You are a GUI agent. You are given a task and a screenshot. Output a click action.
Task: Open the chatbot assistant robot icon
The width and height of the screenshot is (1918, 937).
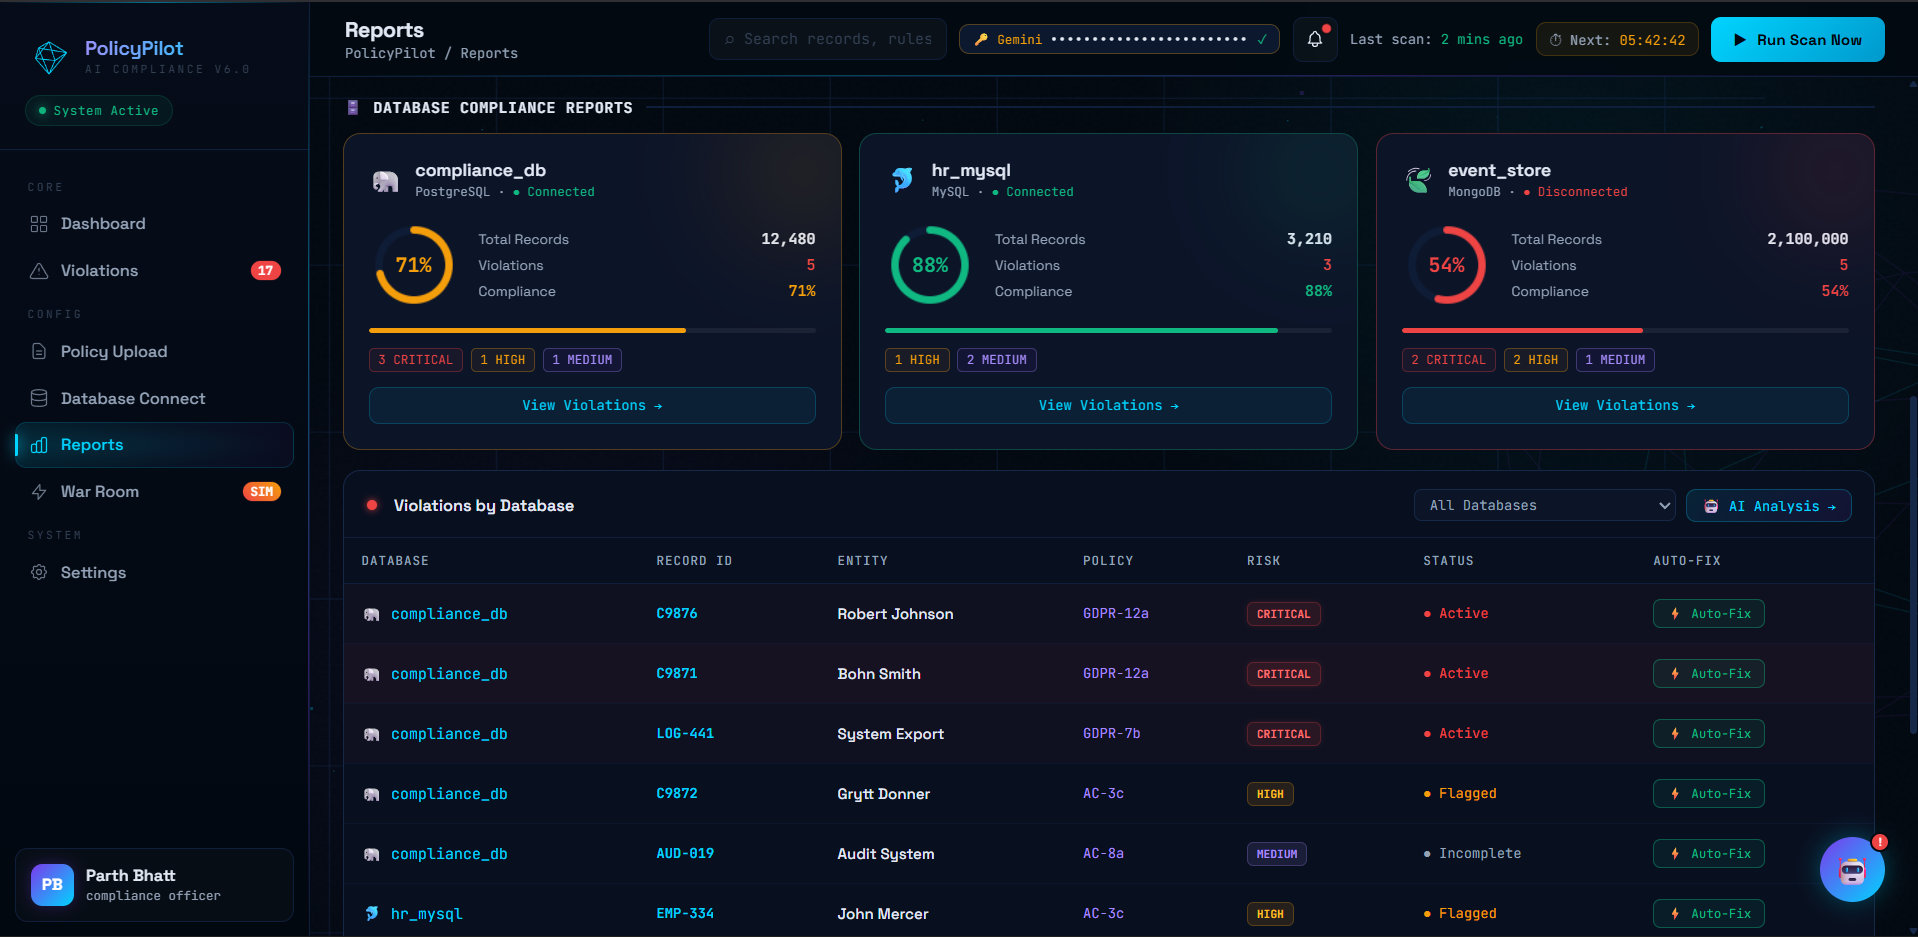click(x=1852, y=870)
